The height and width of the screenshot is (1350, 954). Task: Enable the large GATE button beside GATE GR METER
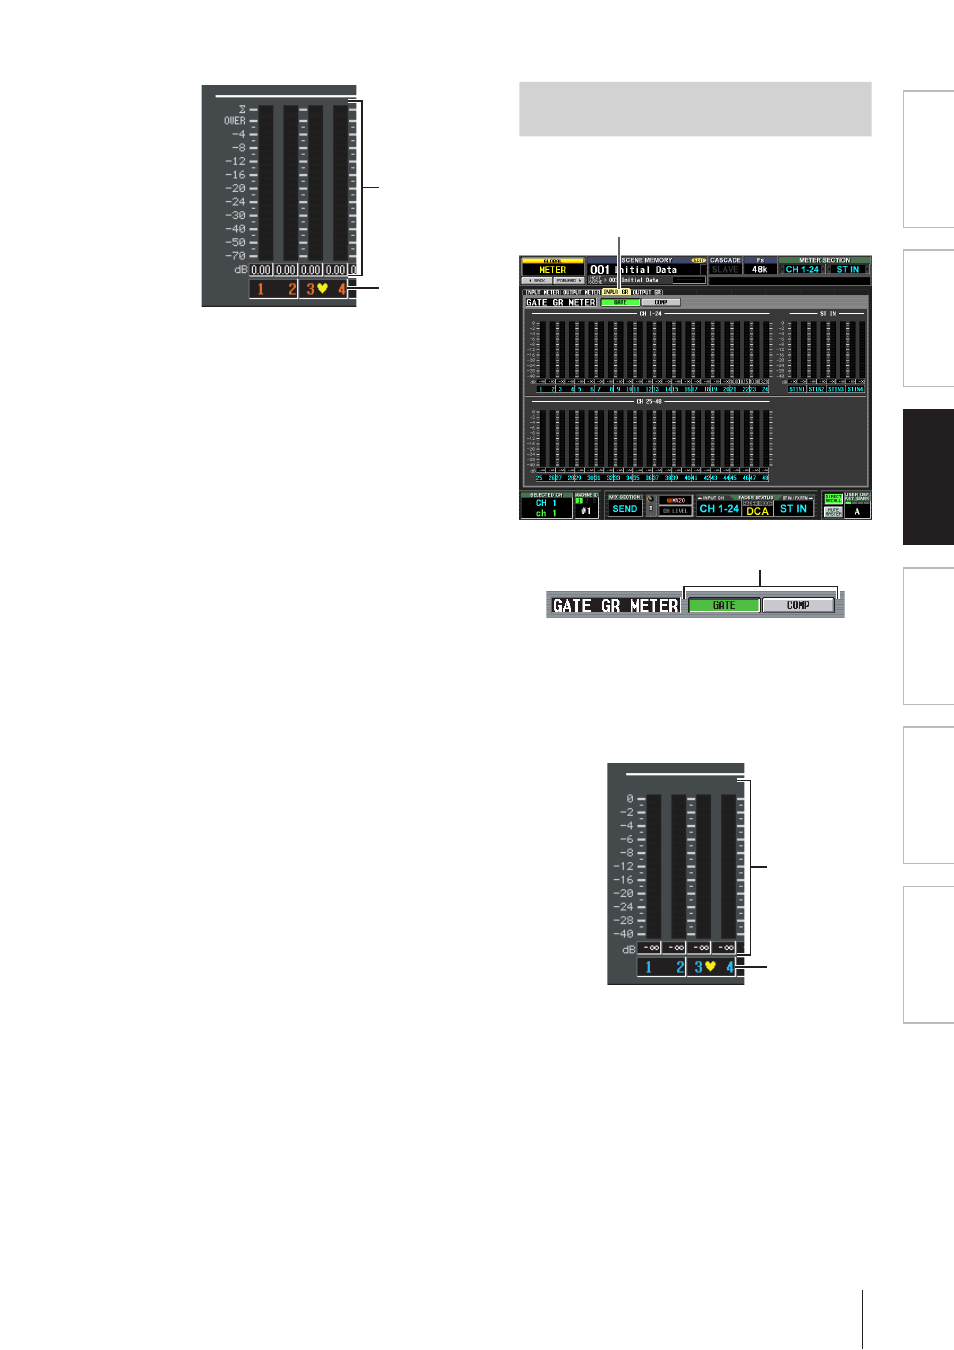coord(724,605)
